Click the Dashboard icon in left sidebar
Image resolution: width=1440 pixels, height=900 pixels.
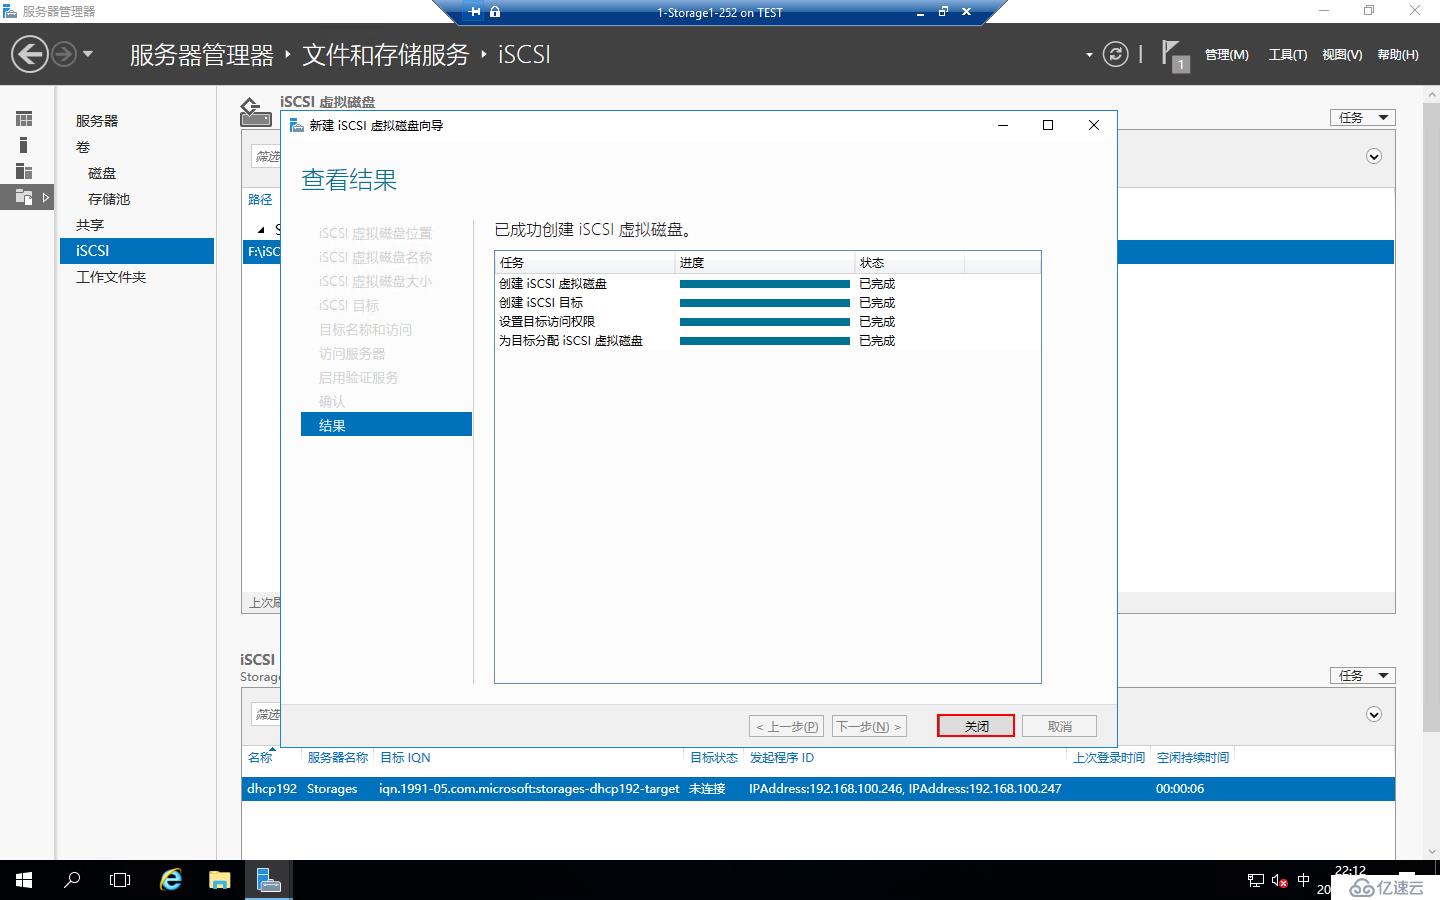(24, 119)
